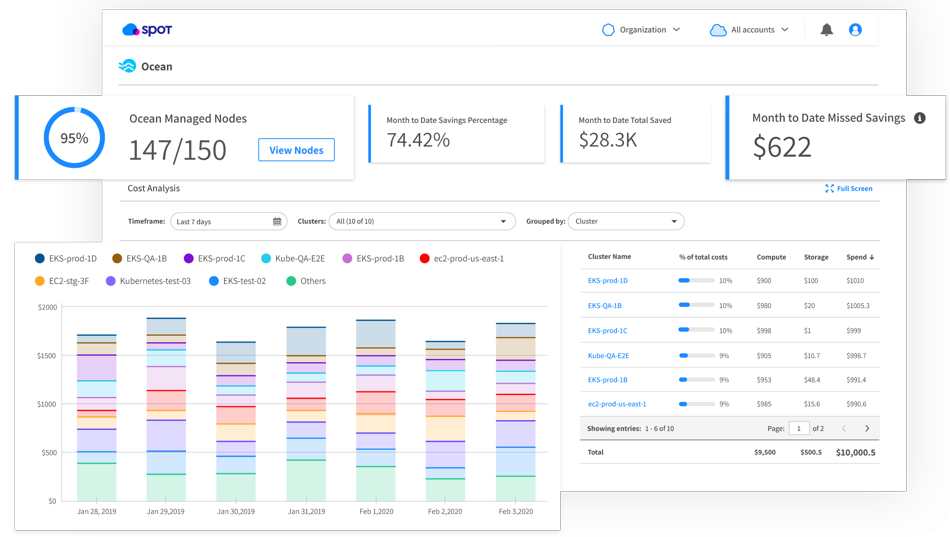Click the Full Screen link
This screenshot has width=950, height=537.
coord(854,188)
